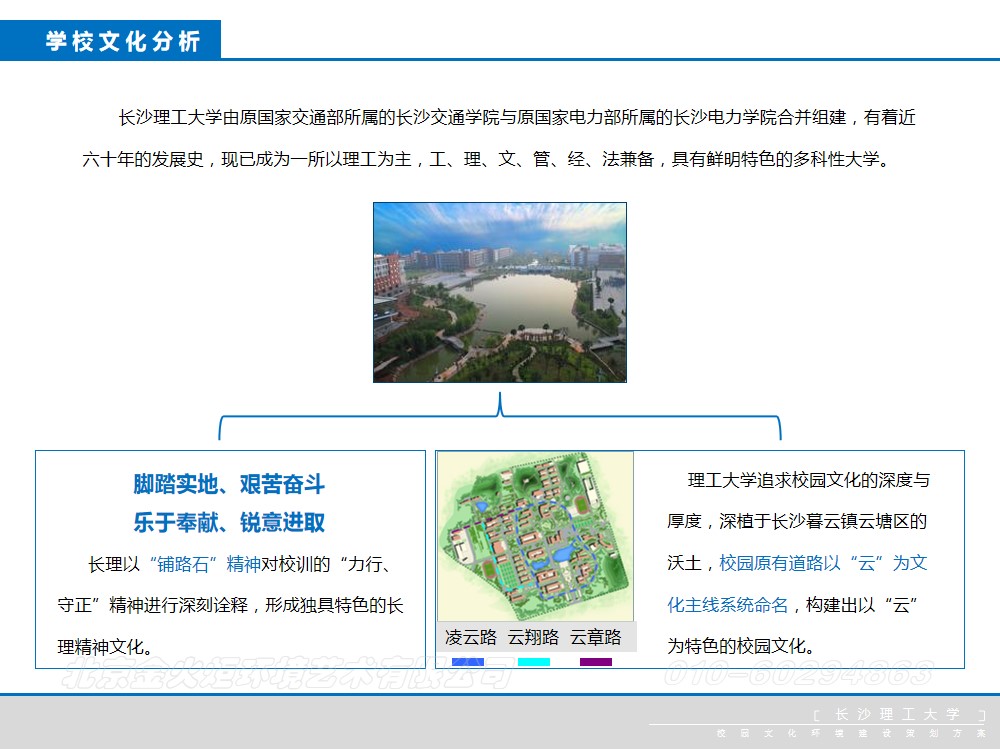Image resolution: width=1000 pixels, height=749 pixels.
Task: Select the intro paragraph beginning 长沙理工大学由原国家交通部
Action: coord(499,138)
